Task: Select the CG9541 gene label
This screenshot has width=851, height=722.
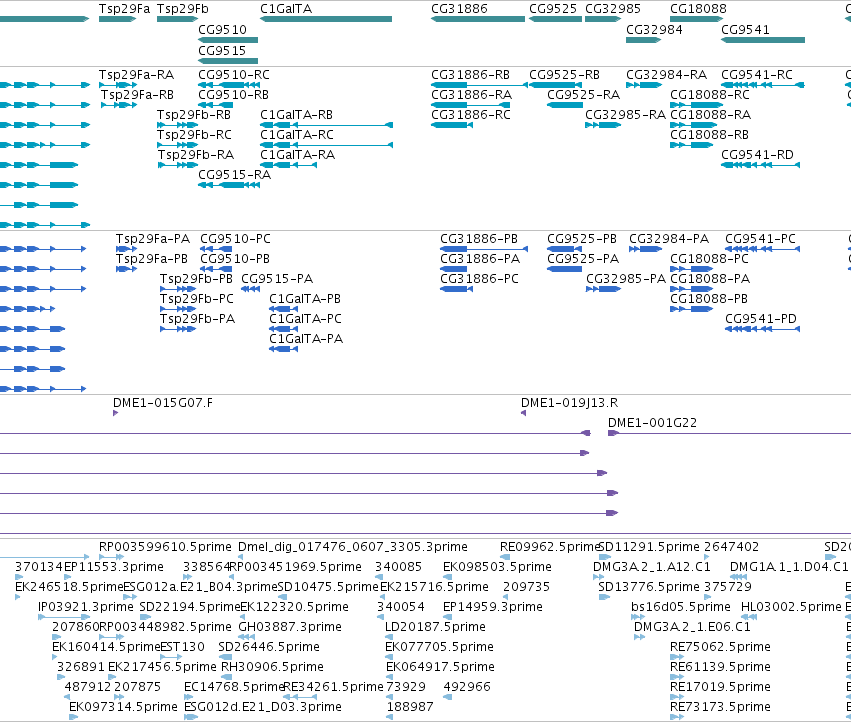Action: coord(745,29)
